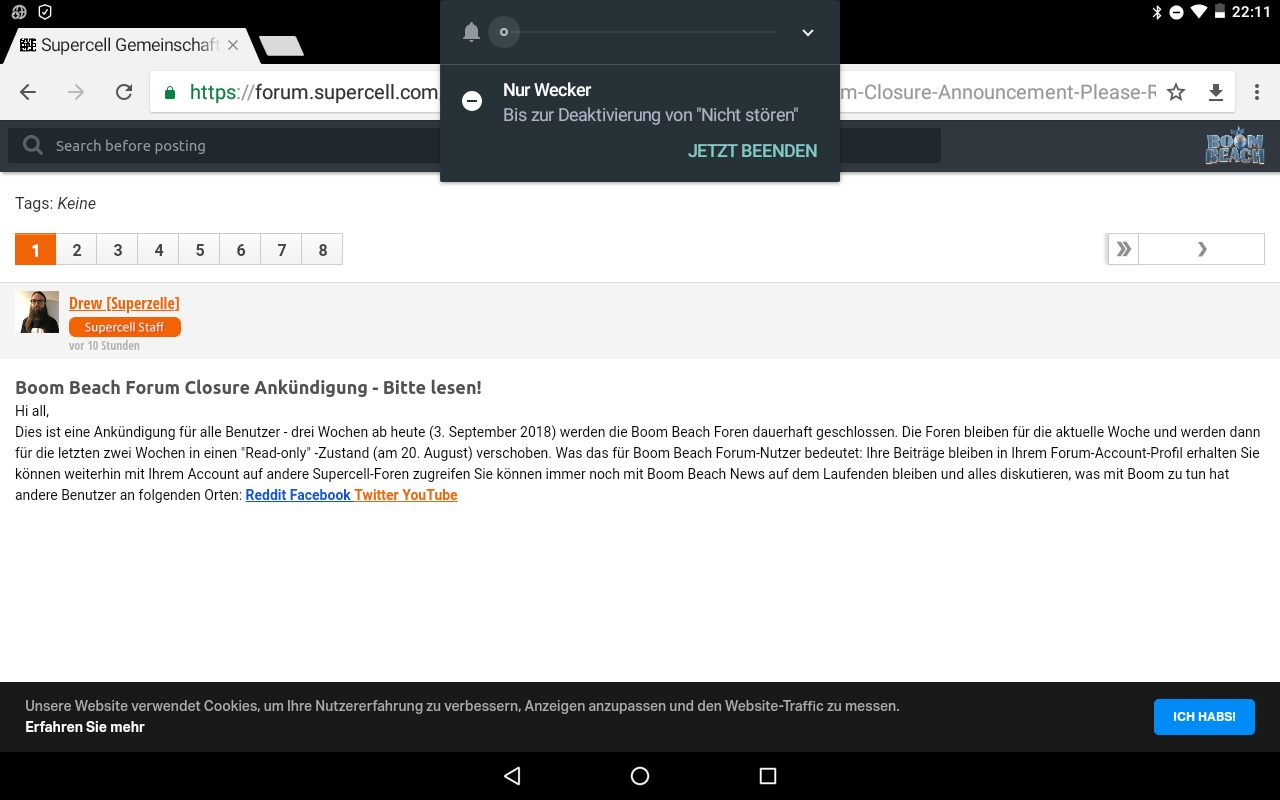Viewport: 1280px width, 800px height.
Task: Expand the volume panel chevron
Action: tap(808, 32)
